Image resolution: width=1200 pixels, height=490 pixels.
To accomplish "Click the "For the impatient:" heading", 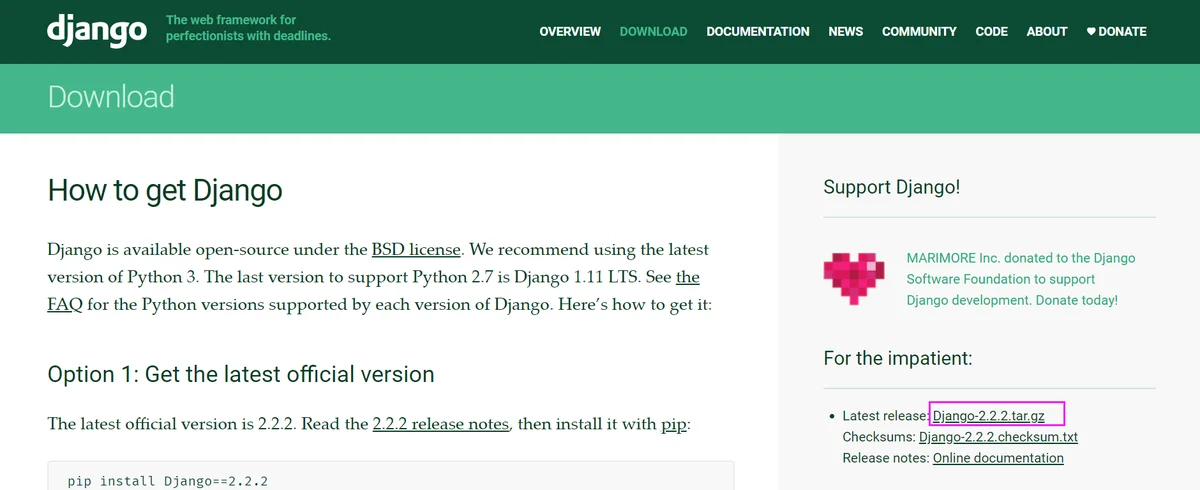I will point(898,358).
